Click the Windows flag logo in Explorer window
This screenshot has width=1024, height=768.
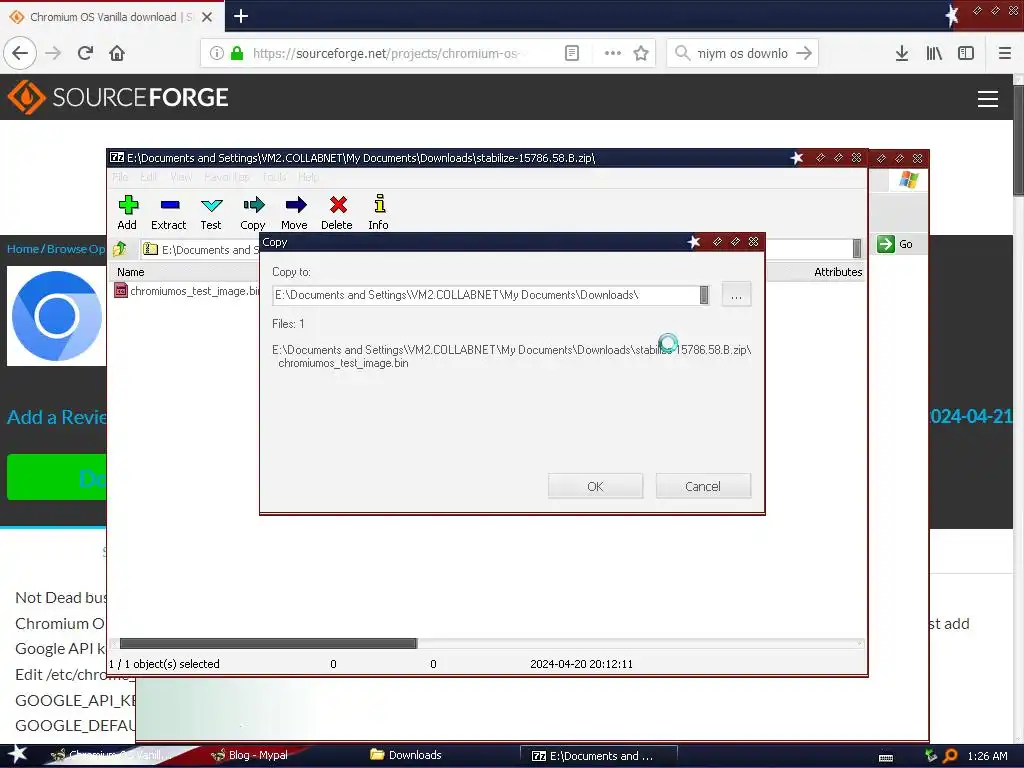[x=908, y=180]
